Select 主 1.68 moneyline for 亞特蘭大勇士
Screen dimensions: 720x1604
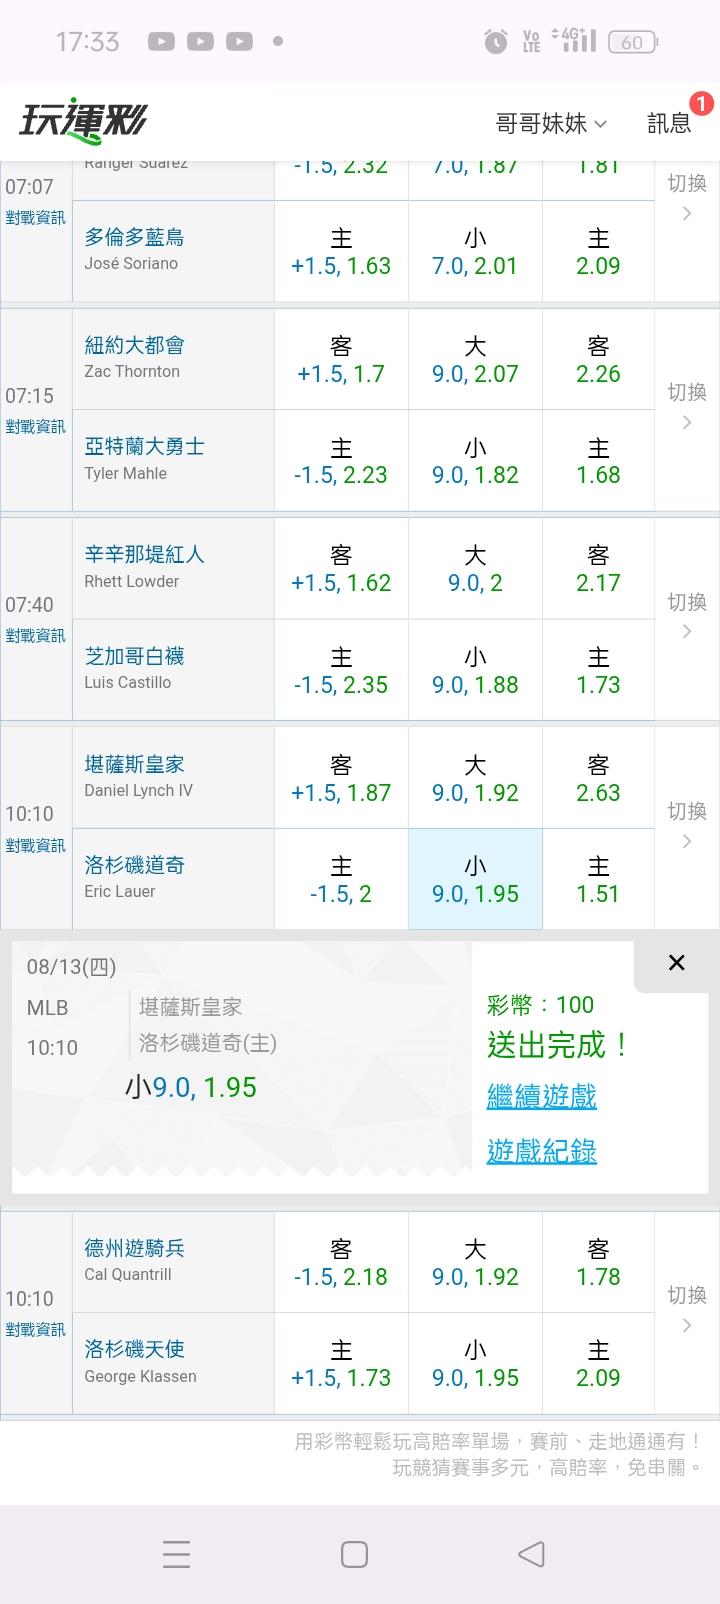click(x=598, y=461)
